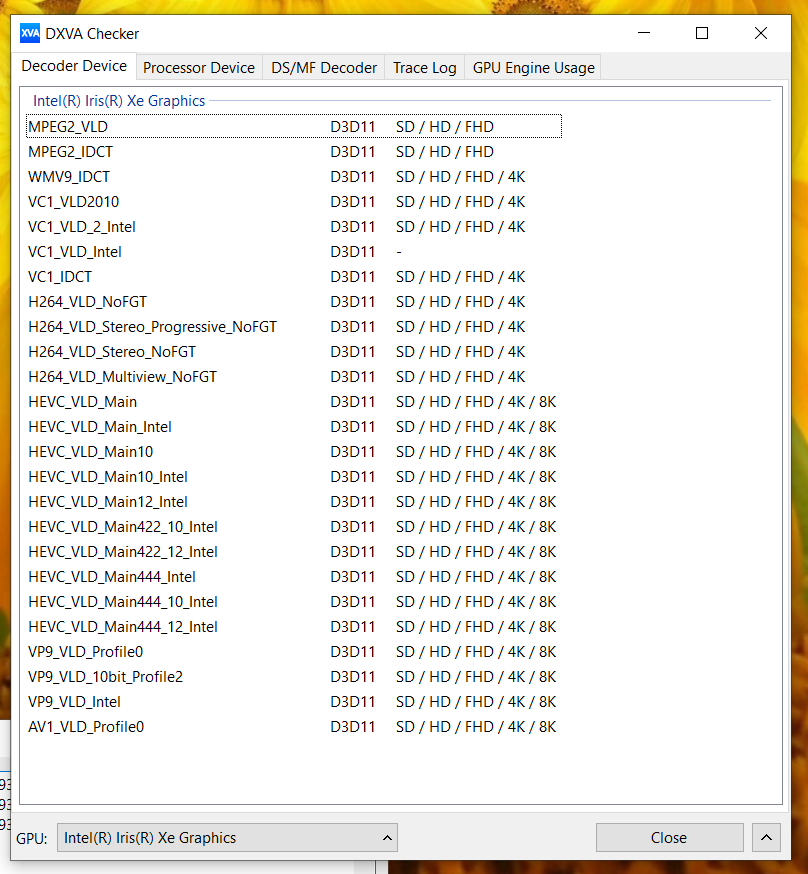
Task: Close the DXVA Checker window via the X
Action: pos(761,33)
